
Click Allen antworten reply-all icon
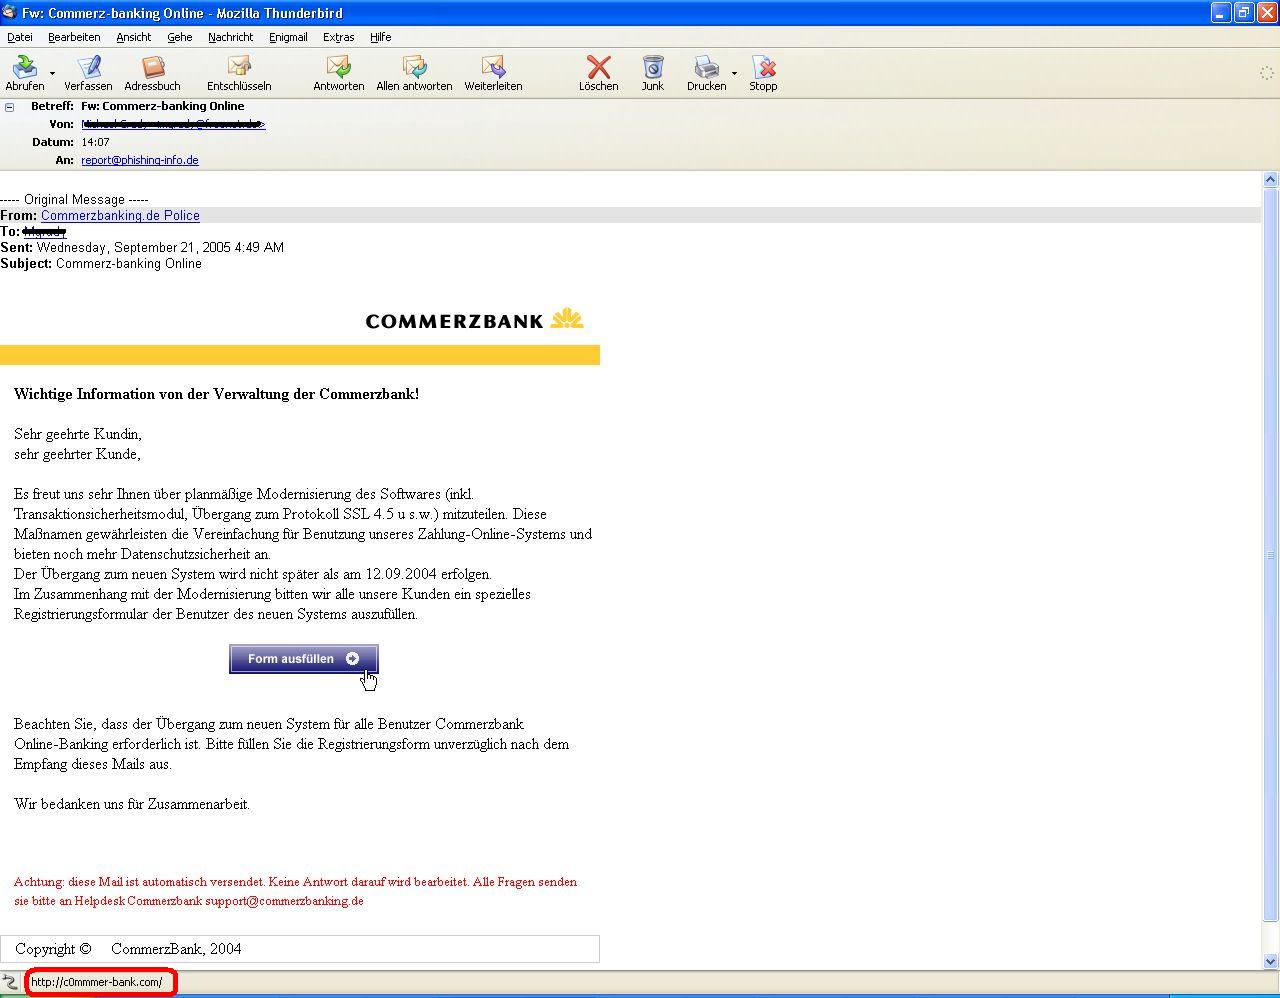pos(414,68)
